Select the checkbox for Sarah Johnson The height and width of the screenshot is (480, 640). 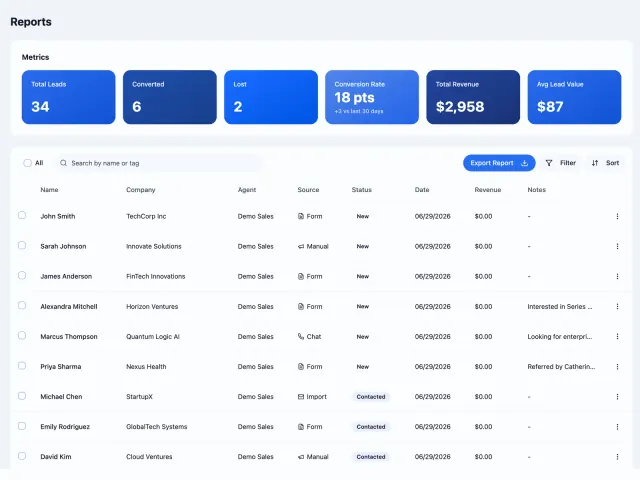22,245
